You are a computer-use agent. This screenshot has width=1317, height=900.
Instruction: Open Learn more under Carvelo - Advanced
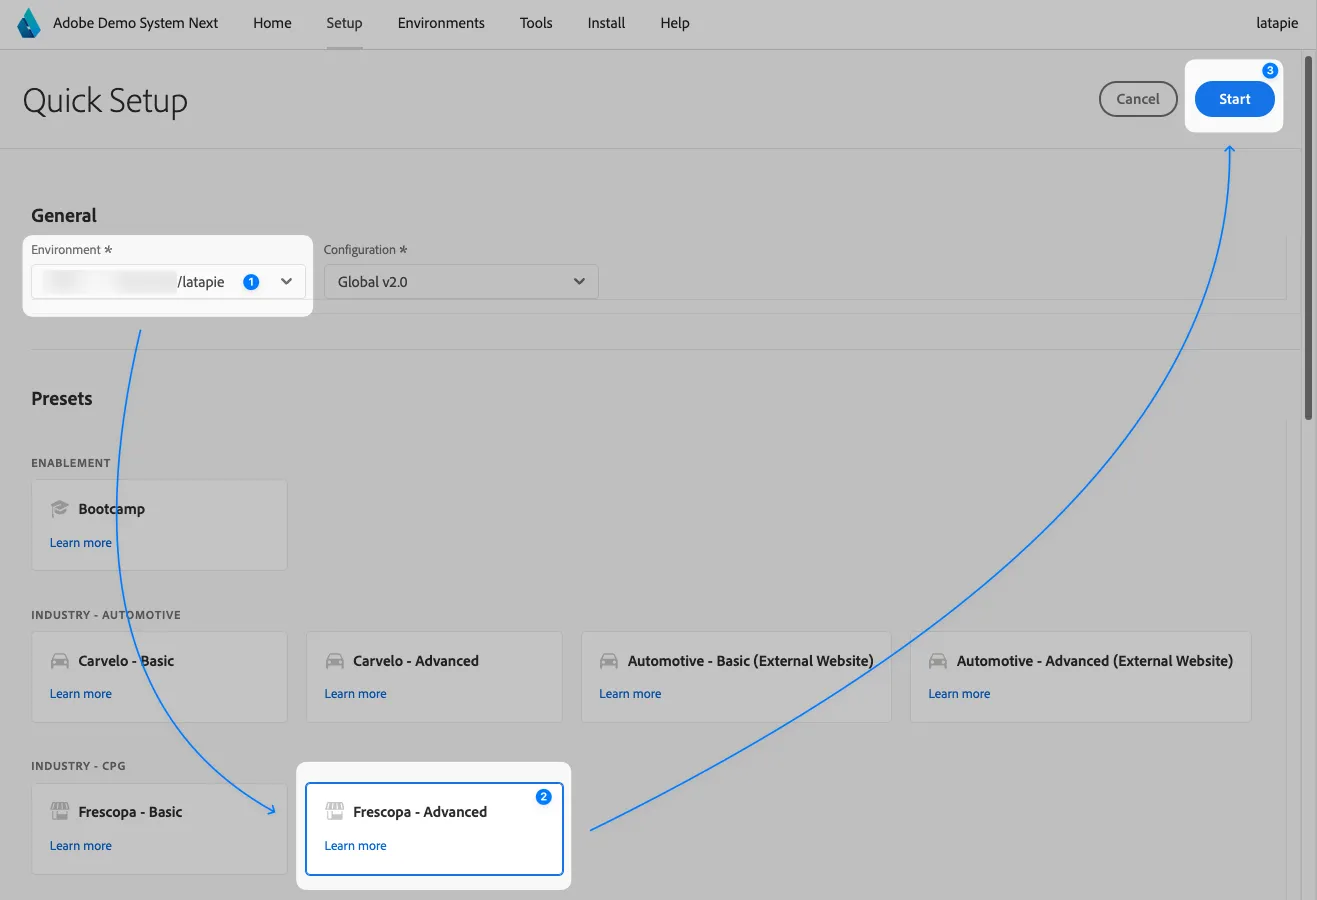pyautogui.click(x=355, y=694)
